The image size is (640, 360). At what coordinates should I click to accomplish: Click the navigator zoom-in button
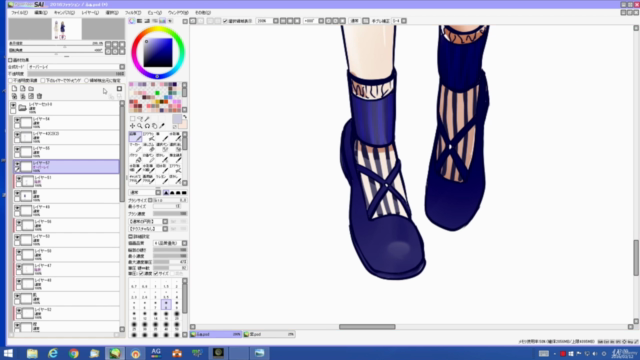click(115, 44)
